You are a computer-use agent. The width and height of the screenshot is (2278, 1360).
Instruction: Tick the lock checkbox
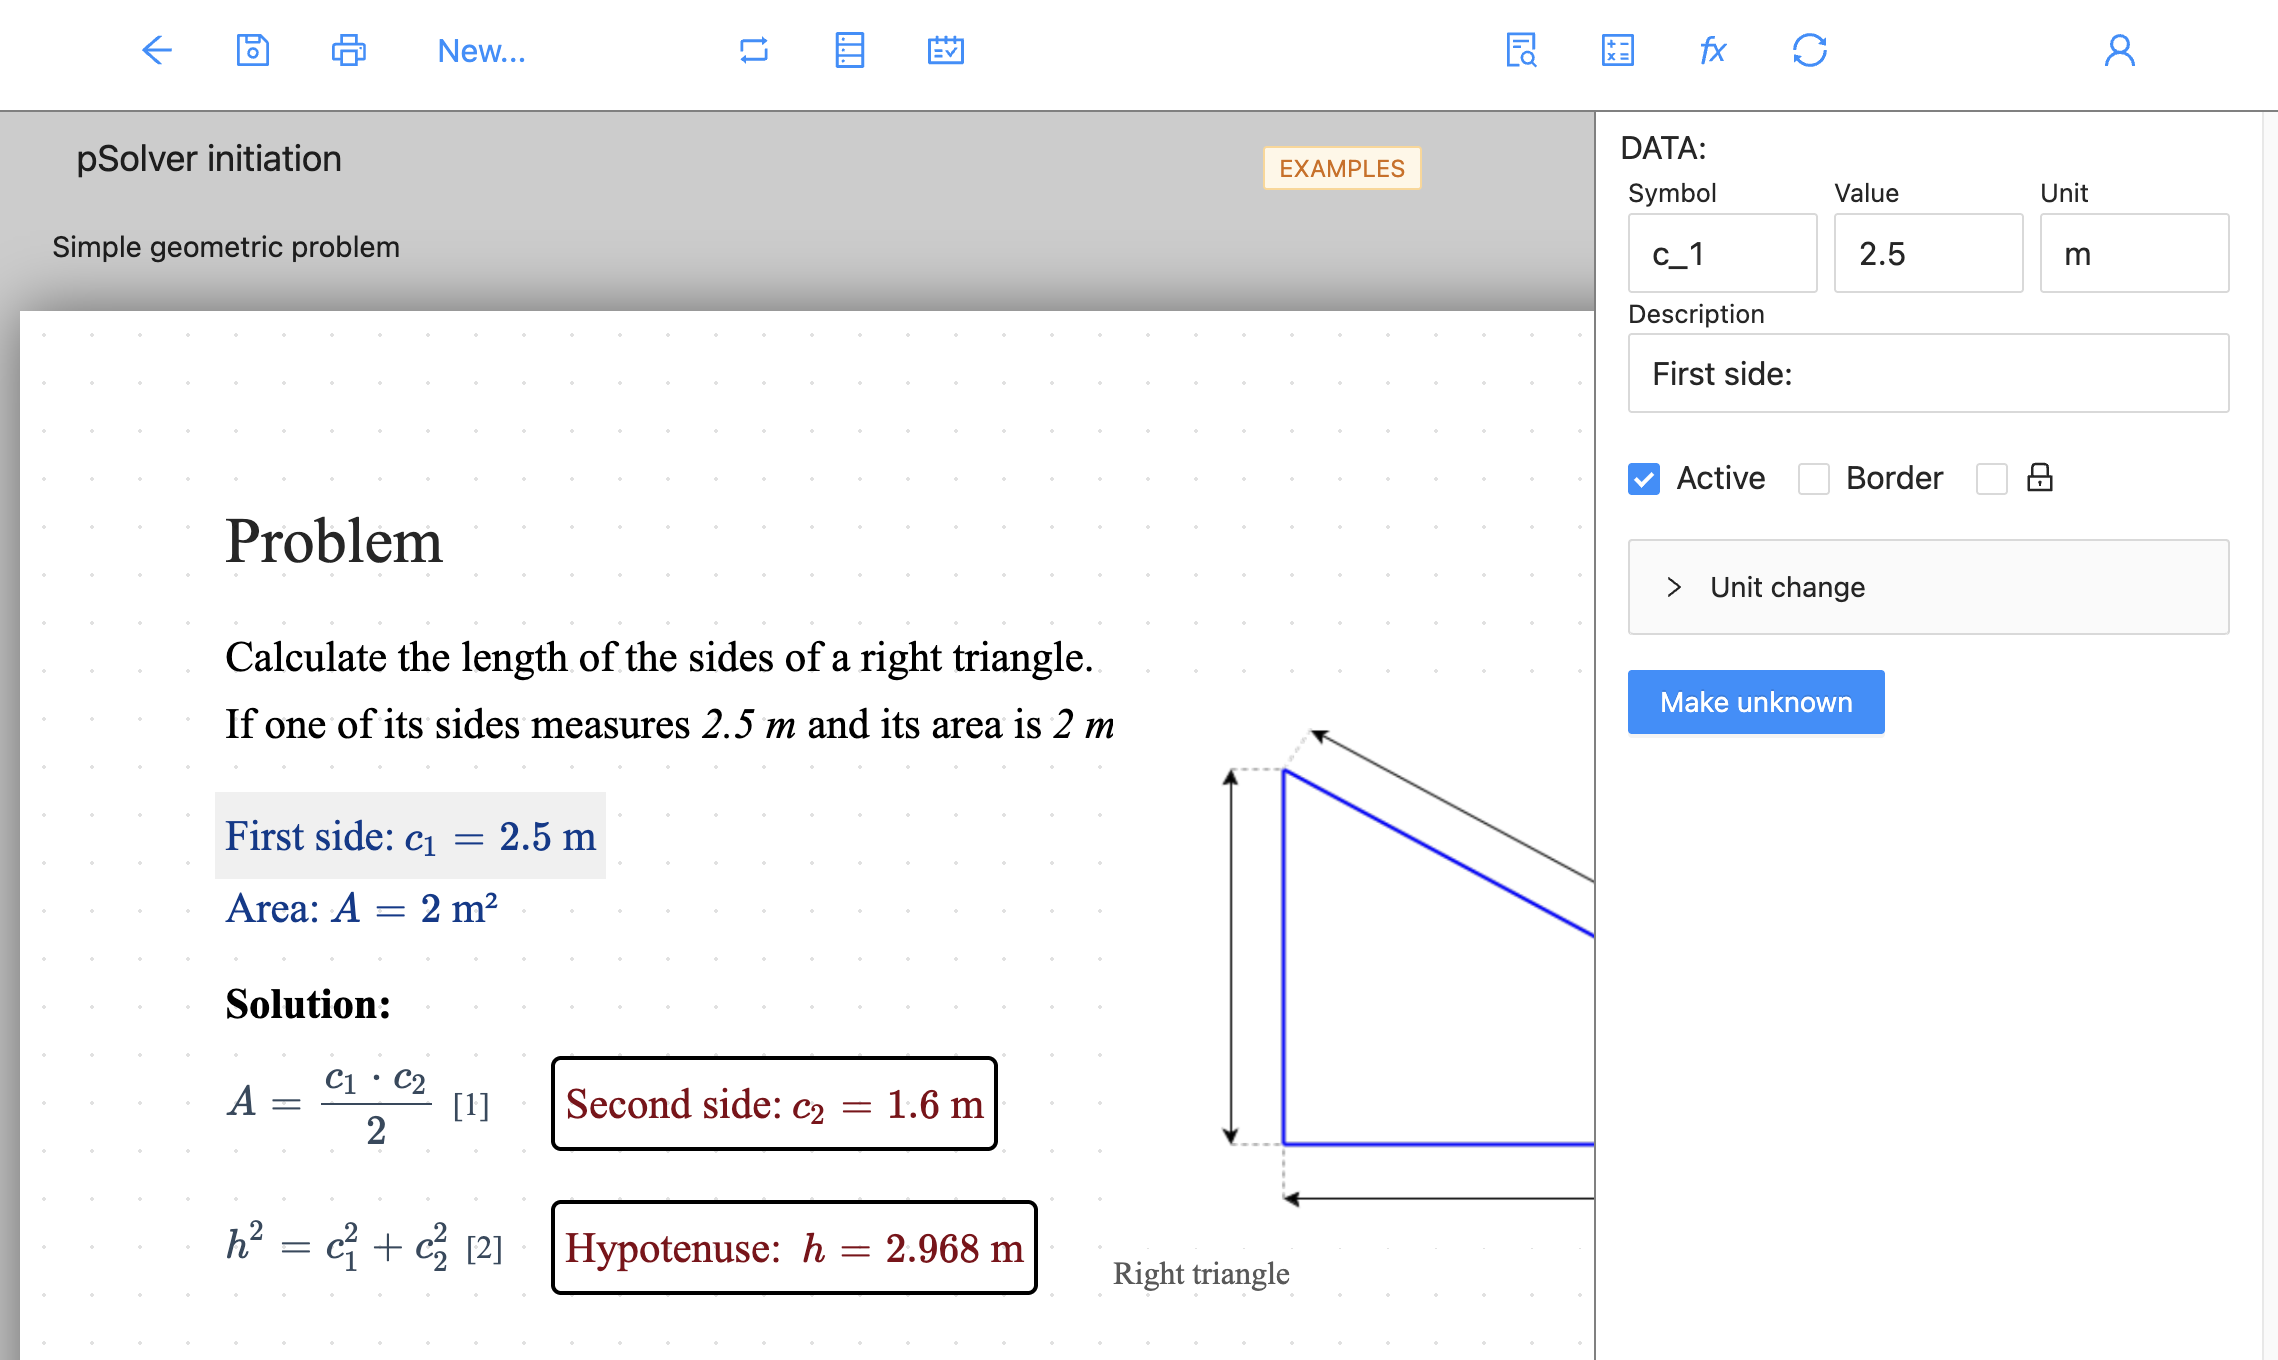point(1992,479)
